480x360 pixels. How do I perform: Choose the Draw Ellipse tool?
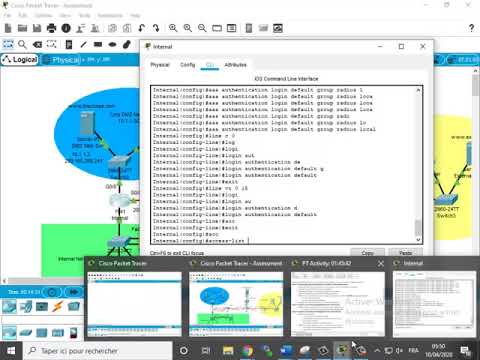(x=112, y=44)
